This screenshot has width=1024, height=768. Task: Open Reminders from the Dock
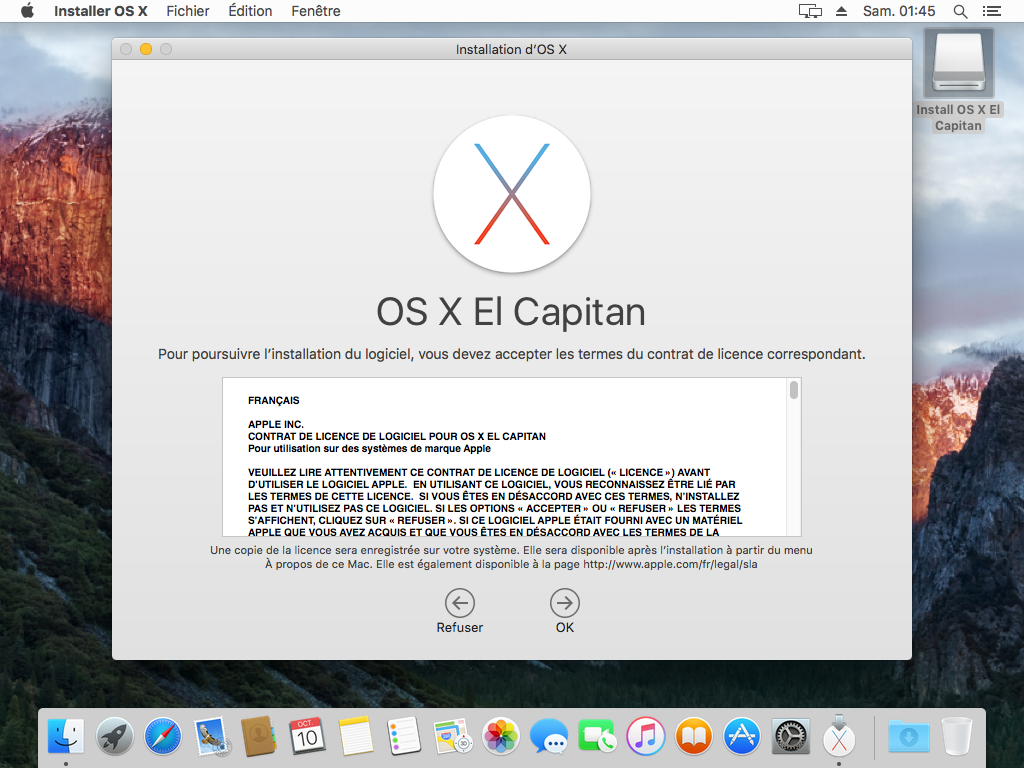[404, 737]
